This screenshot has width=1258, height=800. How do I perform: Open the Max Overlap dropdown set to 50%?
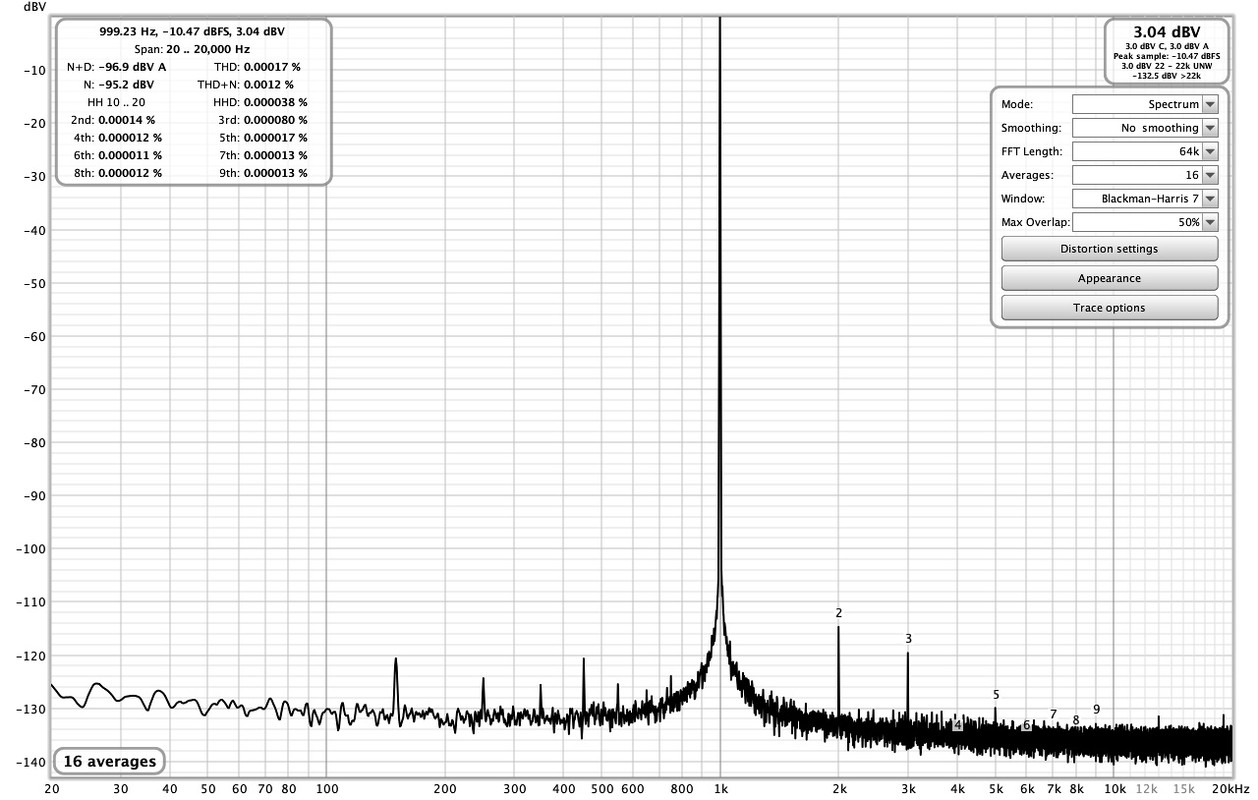click(1145, 222)
